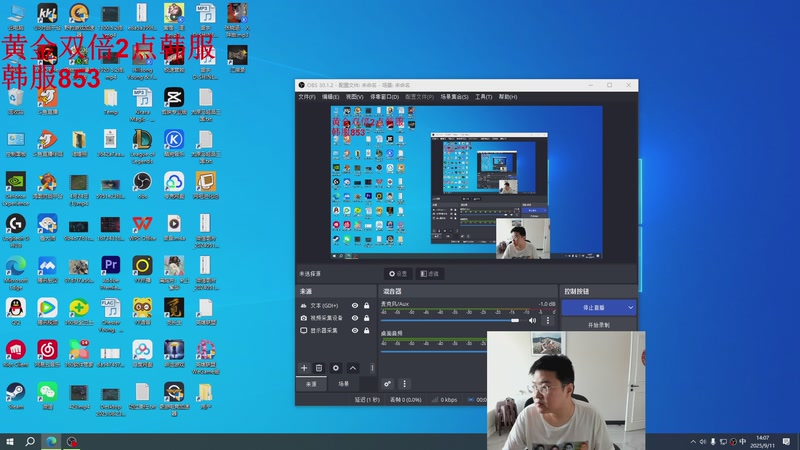The image size is (800, 450).
Task: Open sources toolbar three-dot overflow menu
Action: click(x=372, y=368)
